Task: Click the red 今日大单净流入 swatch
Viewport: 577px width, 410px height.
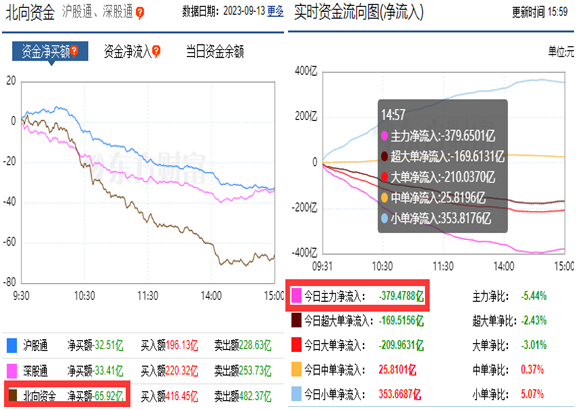Action: coord(296,345)
